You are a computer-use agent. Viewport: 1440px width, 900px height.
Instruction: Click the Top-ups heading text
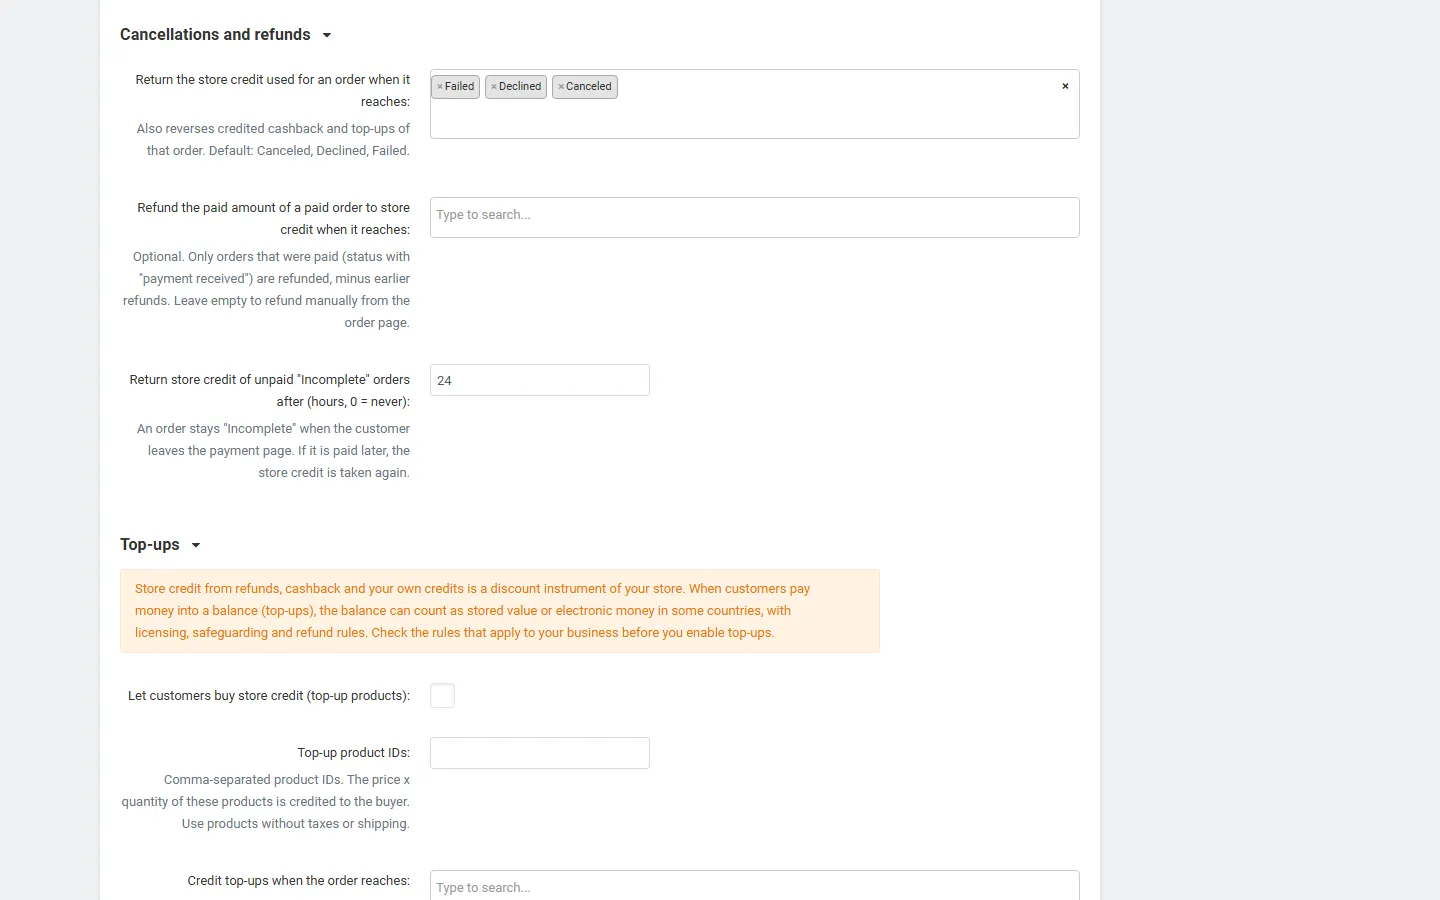(x=150, y=545)
